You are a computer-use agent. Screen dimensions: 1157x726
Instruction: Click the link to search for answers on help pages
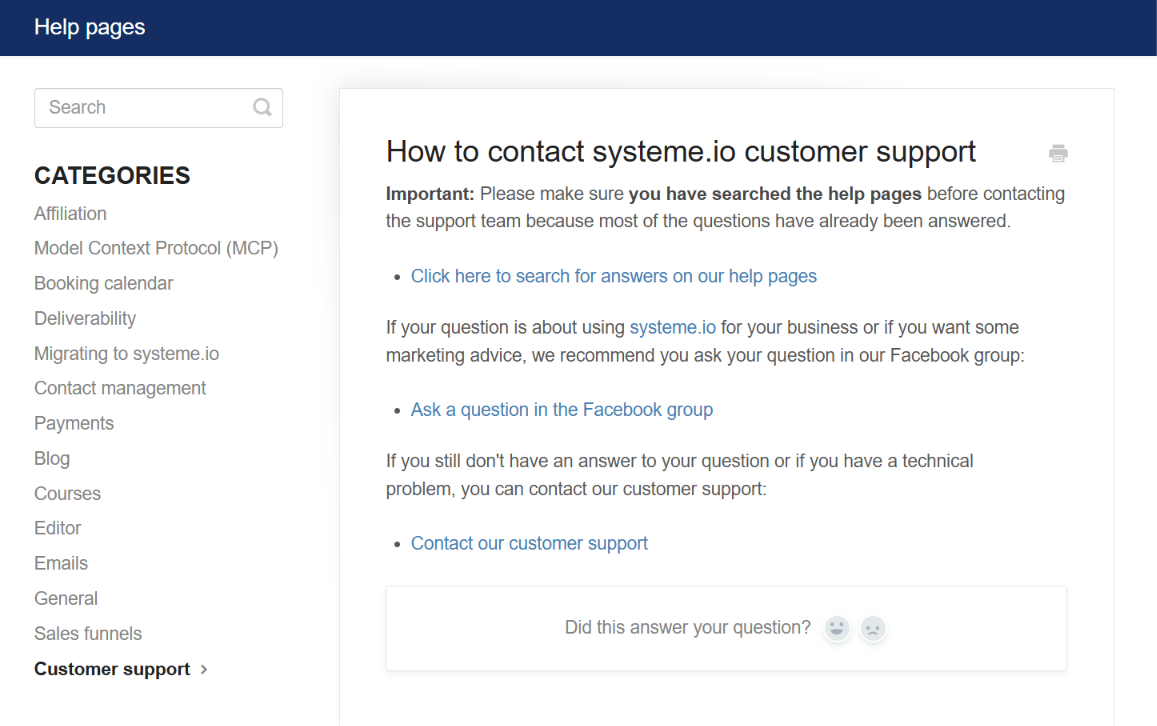[x=614, y=276]
